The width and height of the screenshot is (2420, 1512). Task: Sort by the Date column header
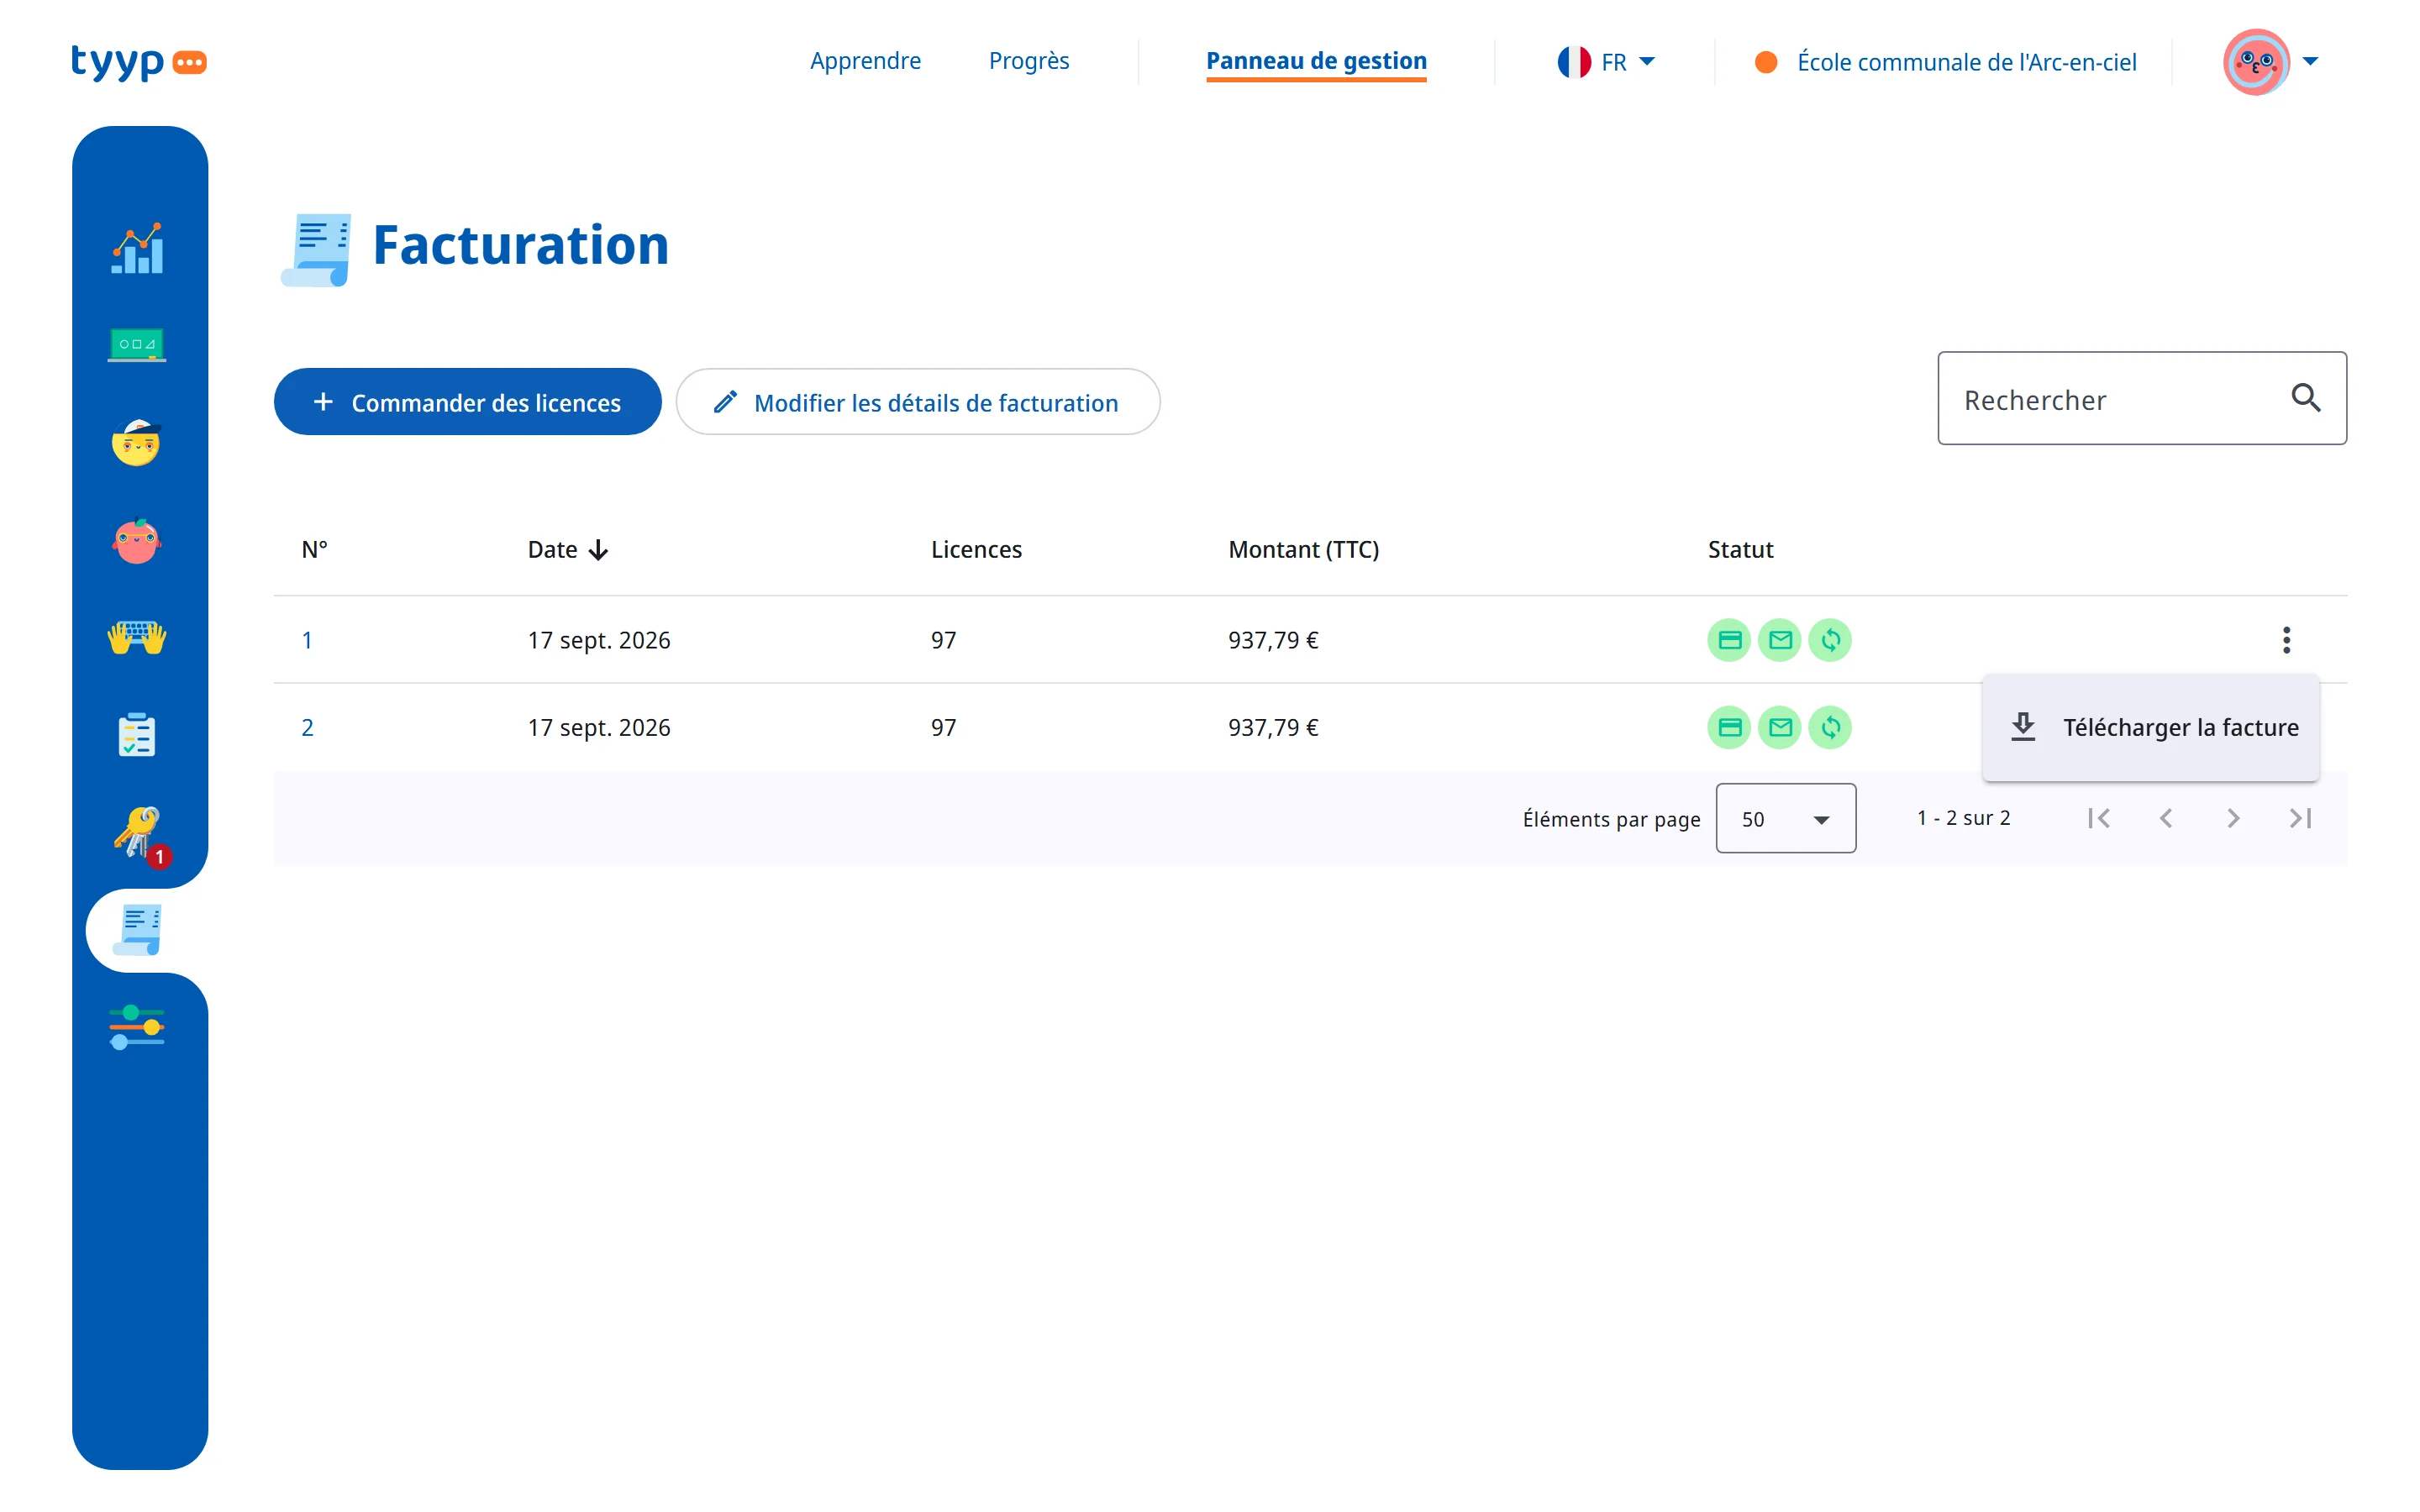point(567,550)
